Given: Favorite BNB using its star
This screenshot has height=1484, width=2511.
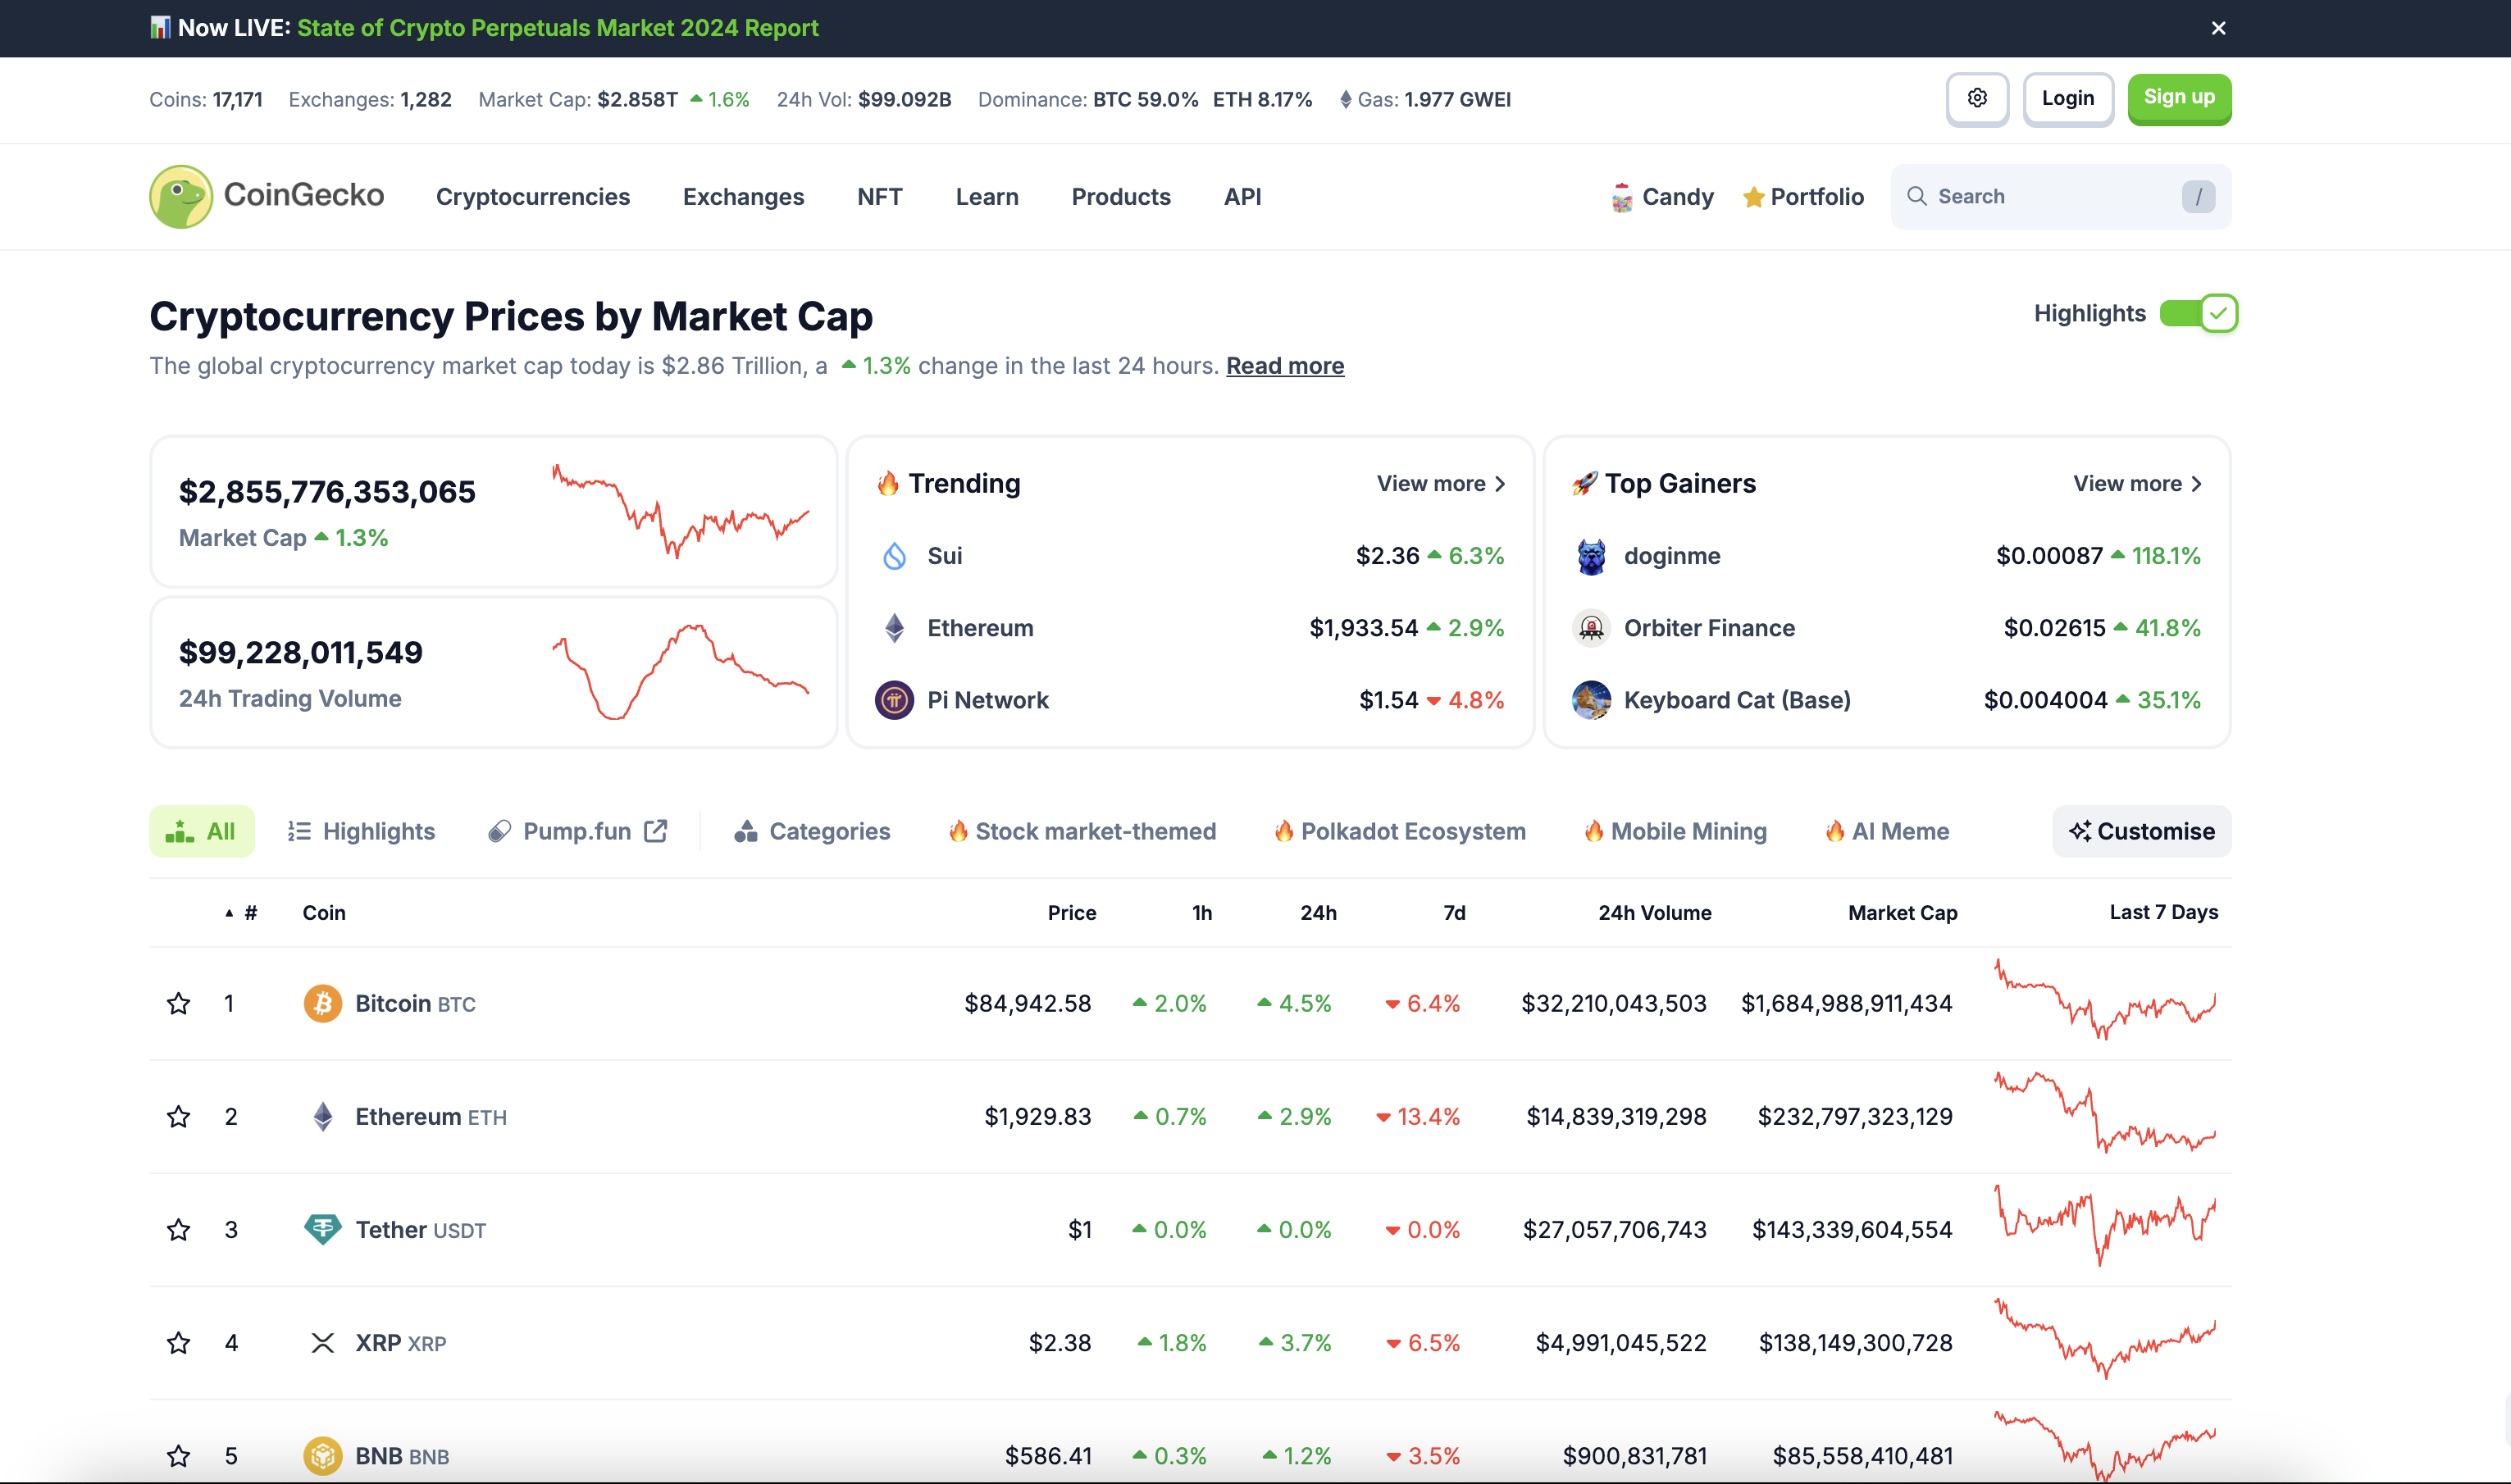Looking at the screenshot, I should click(x=178, y=1455).
